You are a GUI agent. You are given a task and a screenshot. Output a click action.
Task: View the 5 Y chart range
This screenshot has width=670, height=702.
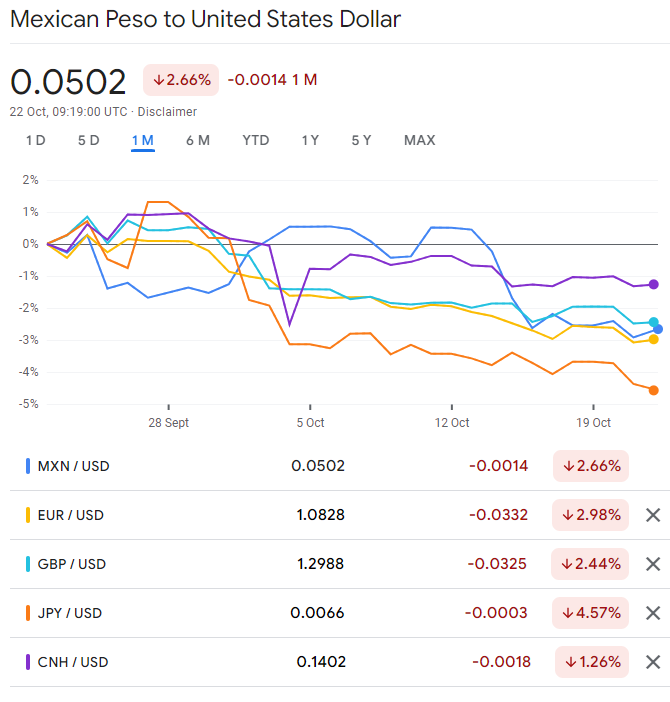click(x=361, y=140)
